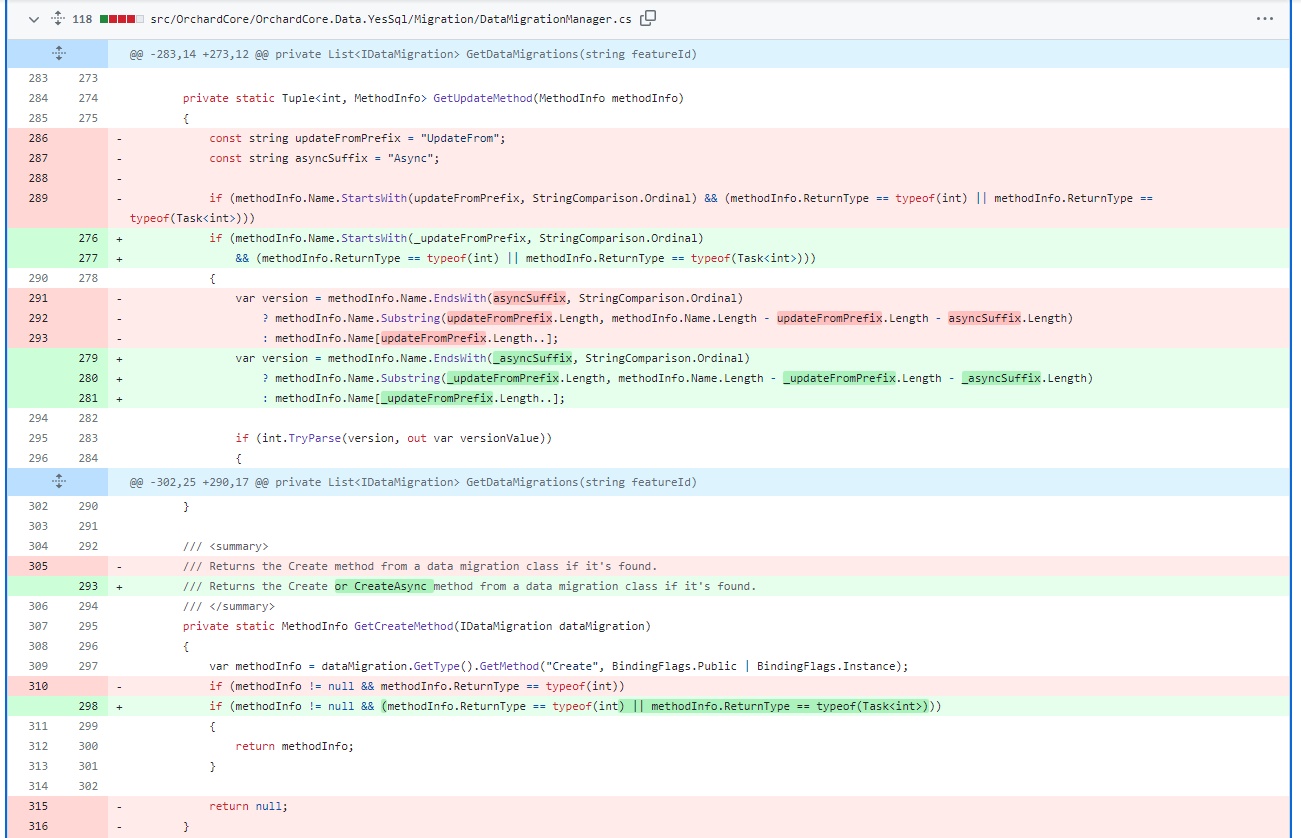Select old line number 287

click(38, 158)
